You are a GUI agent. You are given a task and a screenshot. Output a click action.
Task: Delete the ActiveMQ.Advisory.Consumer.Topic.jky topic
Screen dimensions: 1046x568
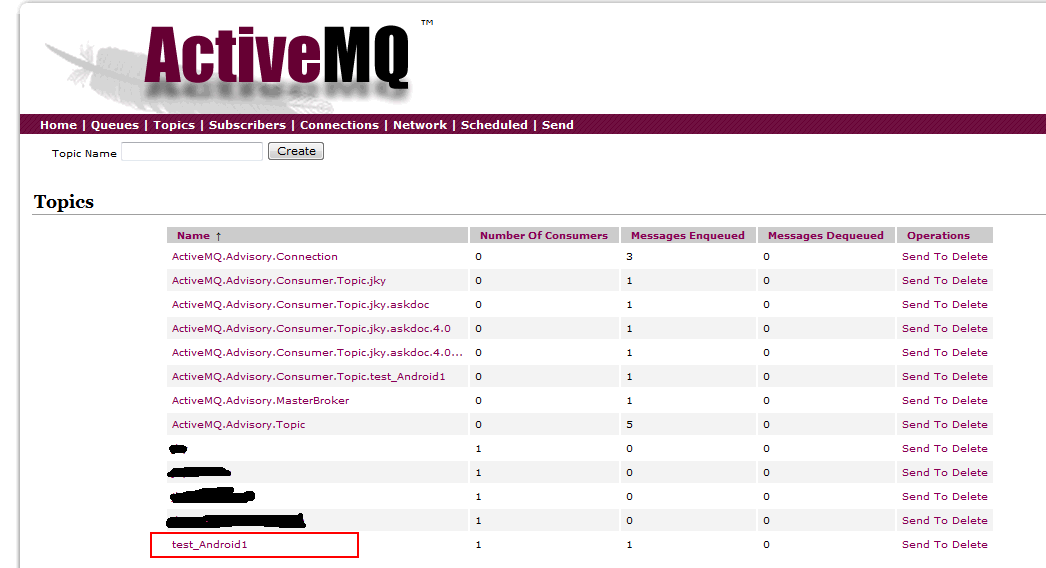[969, 280]
